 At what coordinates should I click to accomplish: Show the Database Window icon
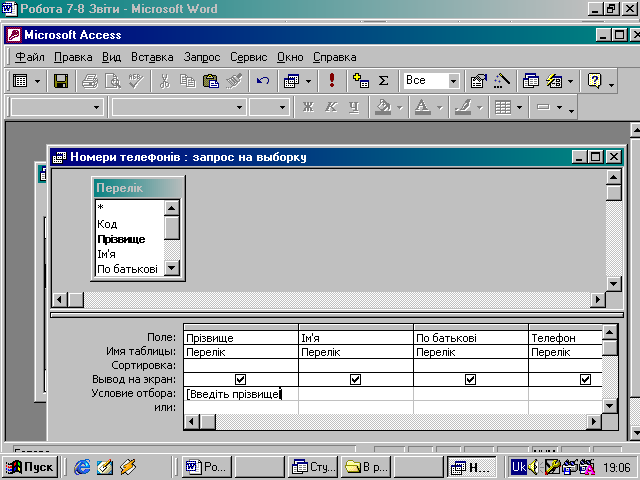point(531,80)
